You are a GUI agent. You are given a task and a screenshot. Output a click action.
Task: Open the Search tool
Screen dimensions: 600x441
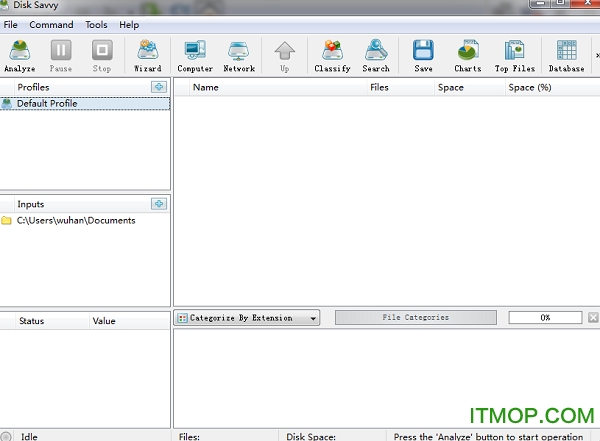point(376,54)
